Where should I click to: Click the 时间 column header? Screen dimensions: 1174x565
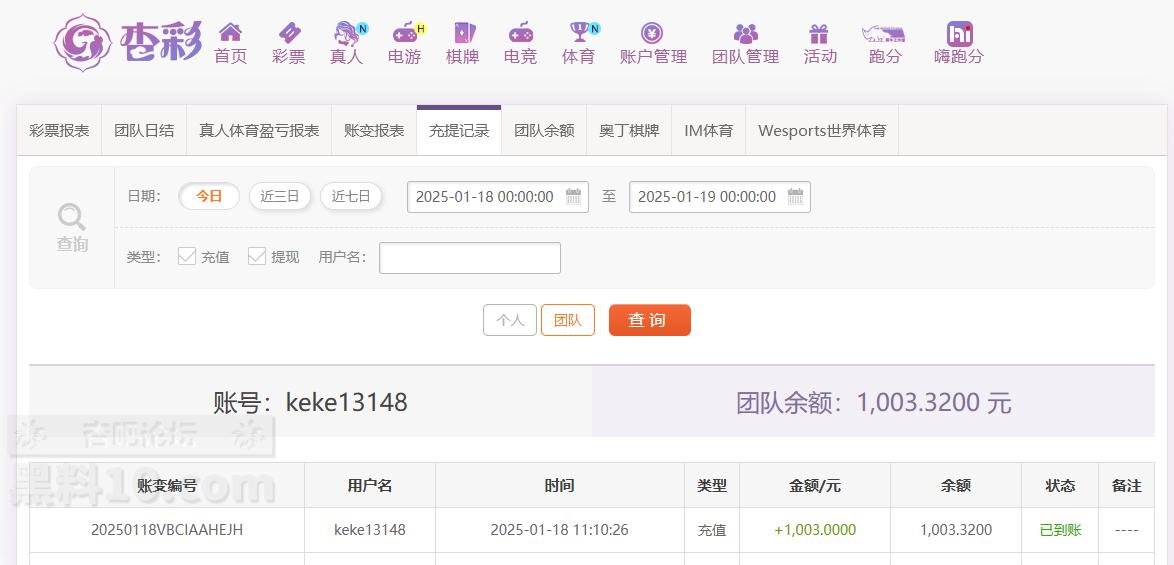point(560,486)
